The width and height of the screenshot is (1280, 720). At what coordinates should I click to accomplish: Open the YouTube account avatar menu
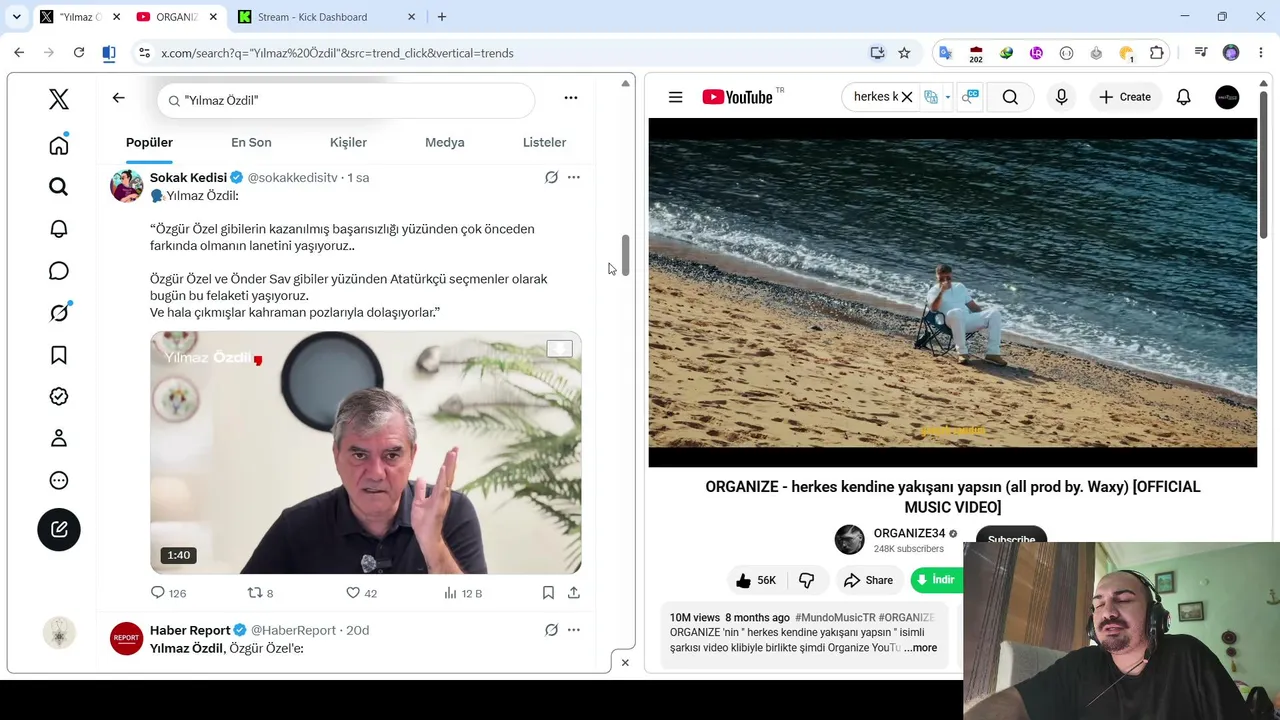tap(1227, 97)
